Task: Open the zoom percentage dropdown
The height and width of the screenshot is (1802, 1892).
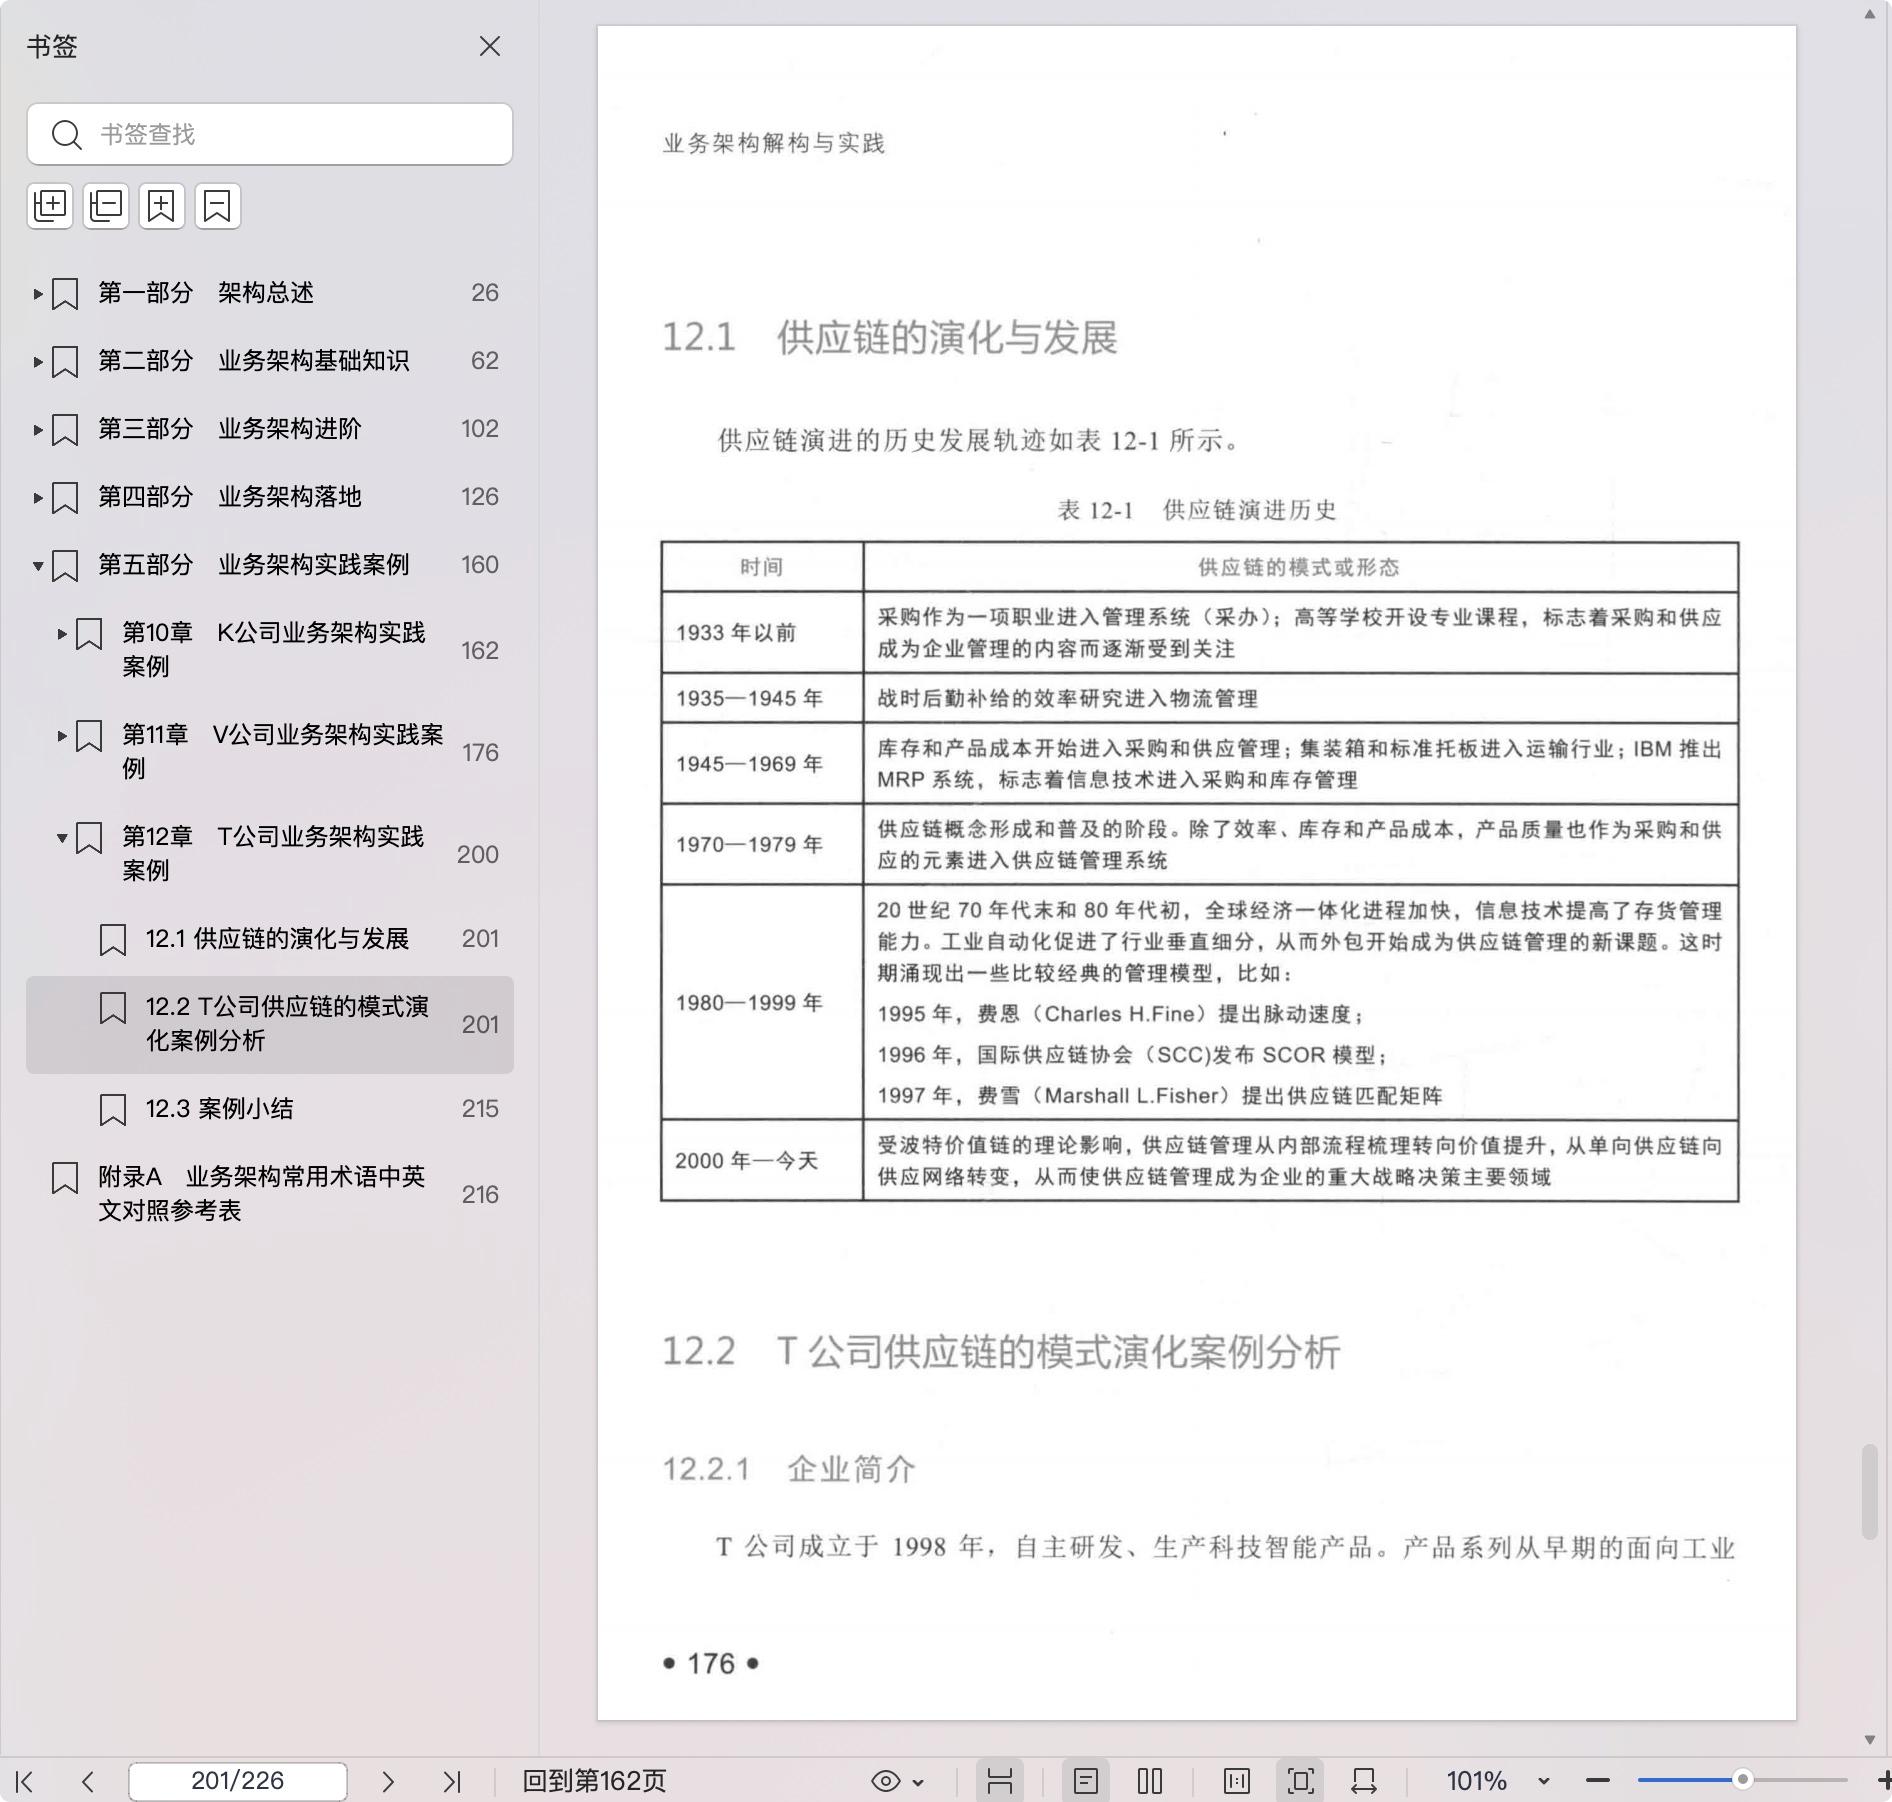Action: [1543, 1781]
